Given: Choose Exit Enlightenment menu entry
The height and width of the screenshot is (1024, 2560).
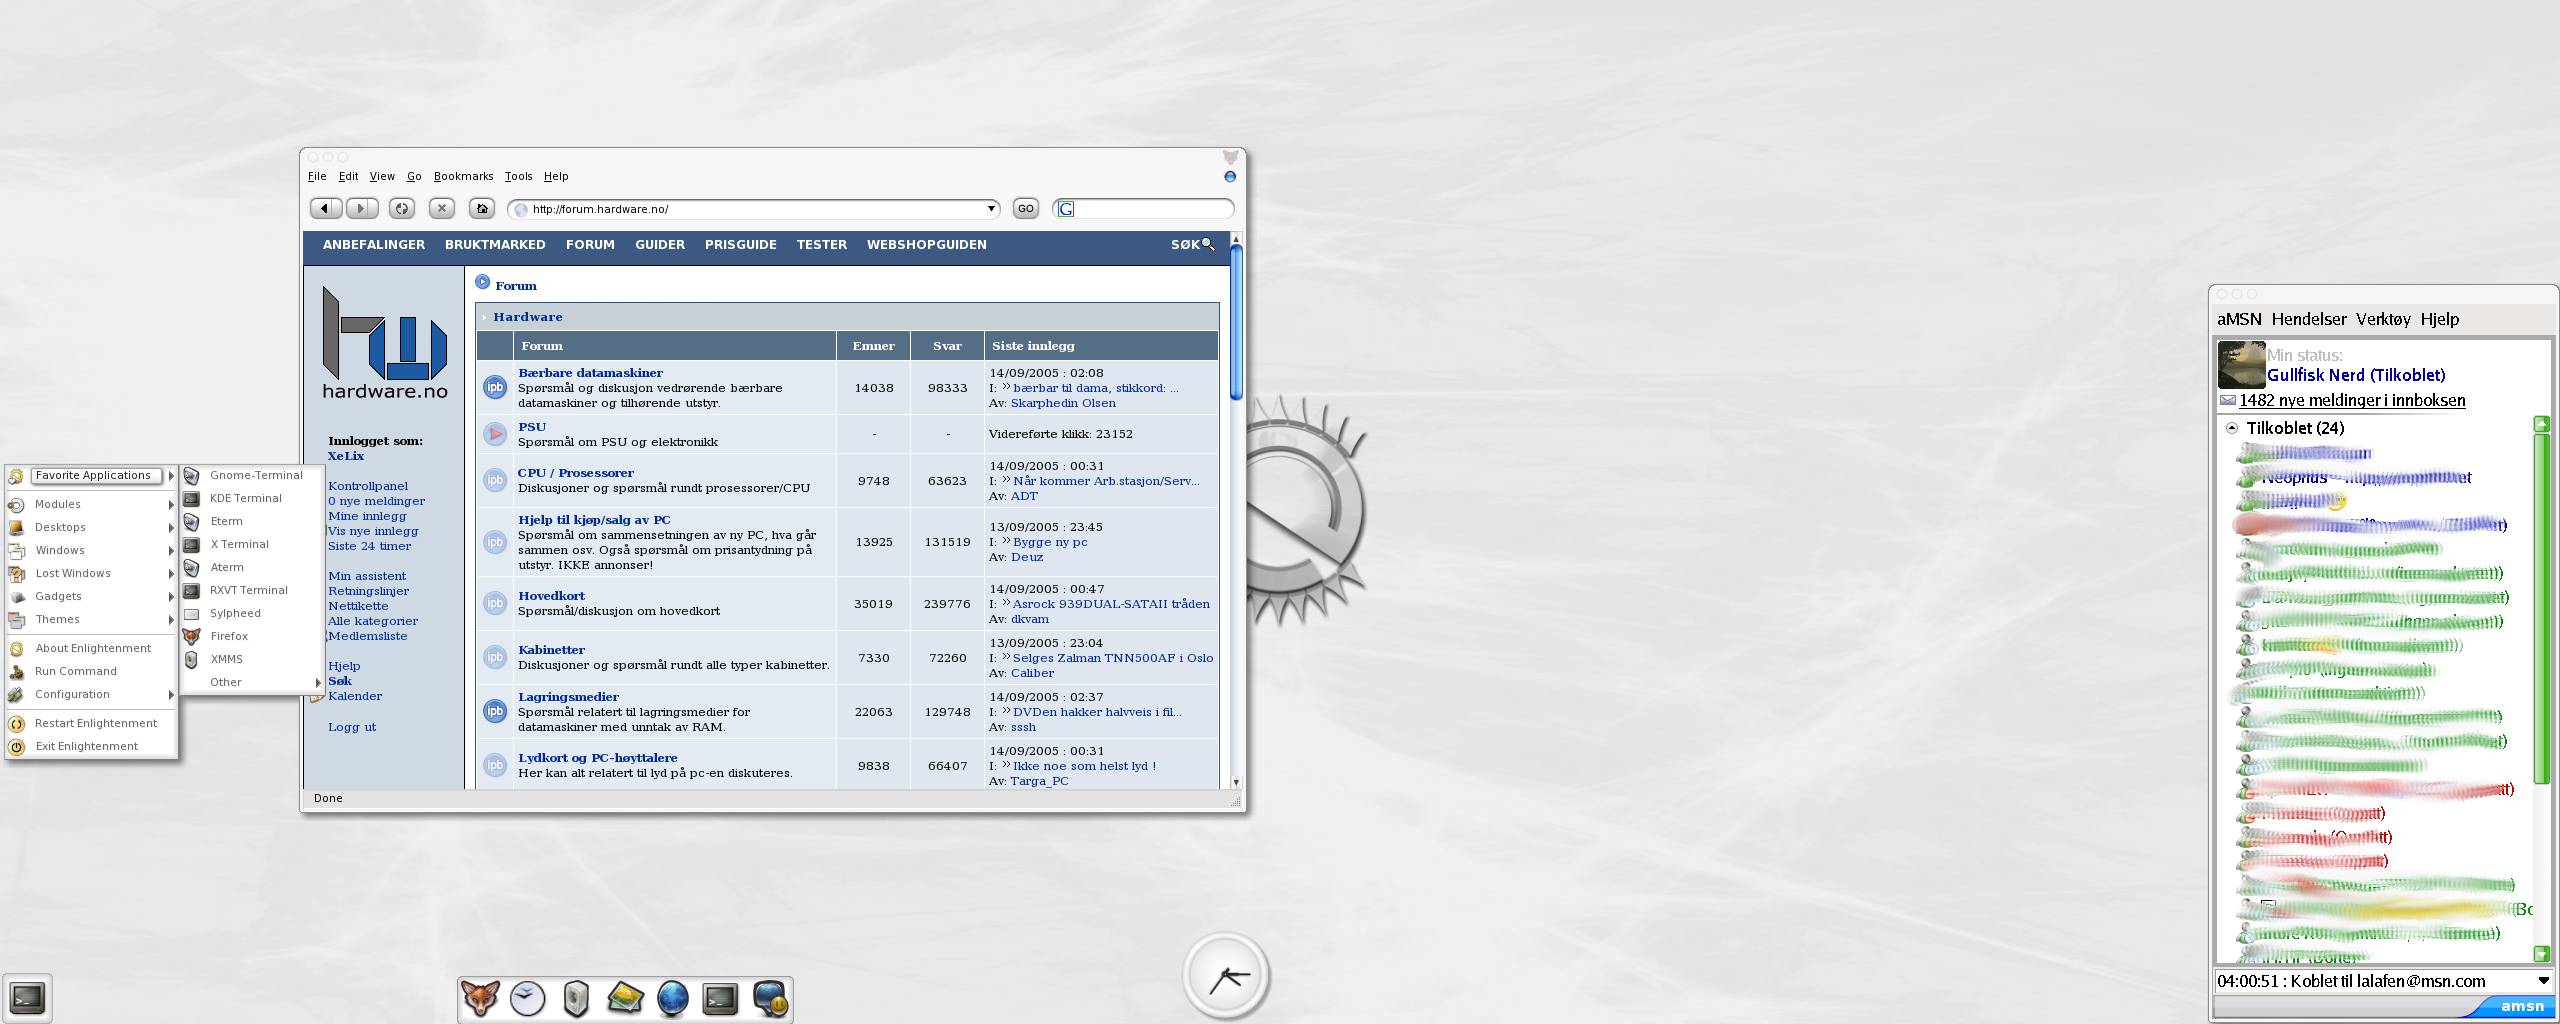Looking at the screenshot, I should [93, 746].
